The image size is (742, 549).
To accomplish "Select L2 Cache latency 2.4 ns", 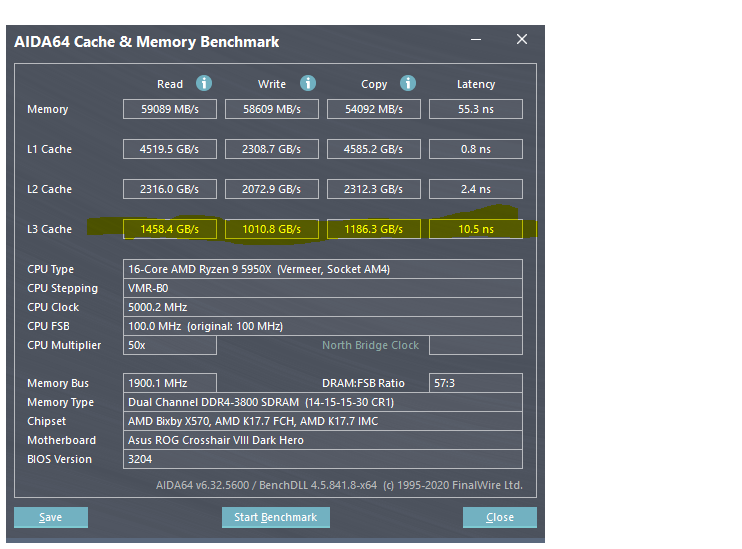I will pyautogui.click(x=476, y=189).
